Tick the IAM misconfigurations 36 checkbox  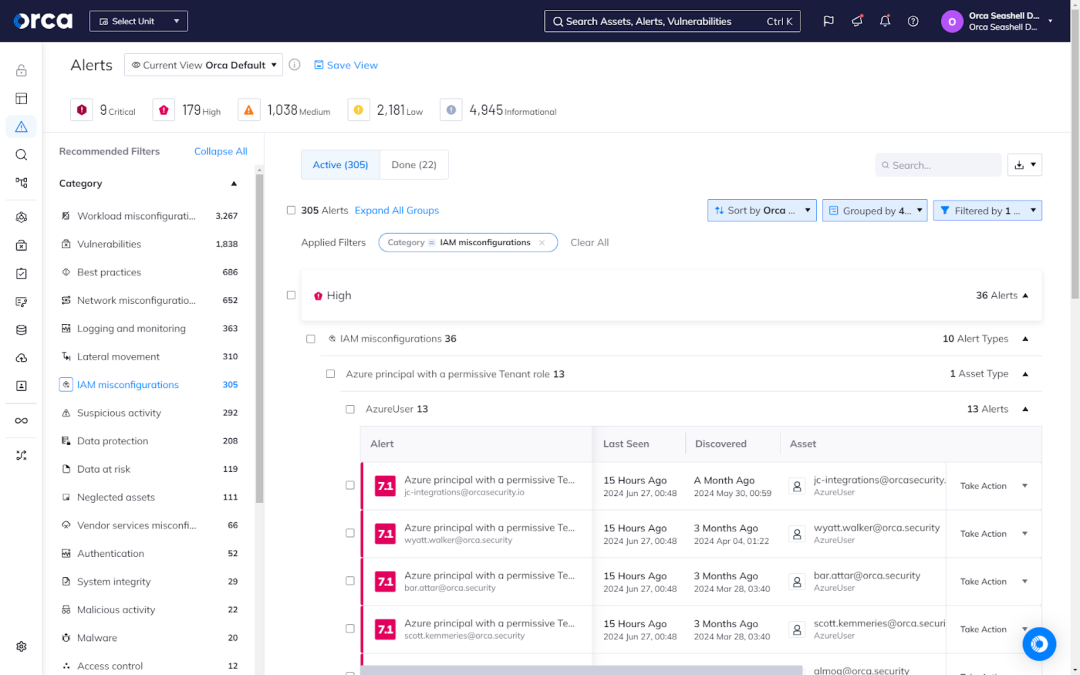[x=311, y=339]
